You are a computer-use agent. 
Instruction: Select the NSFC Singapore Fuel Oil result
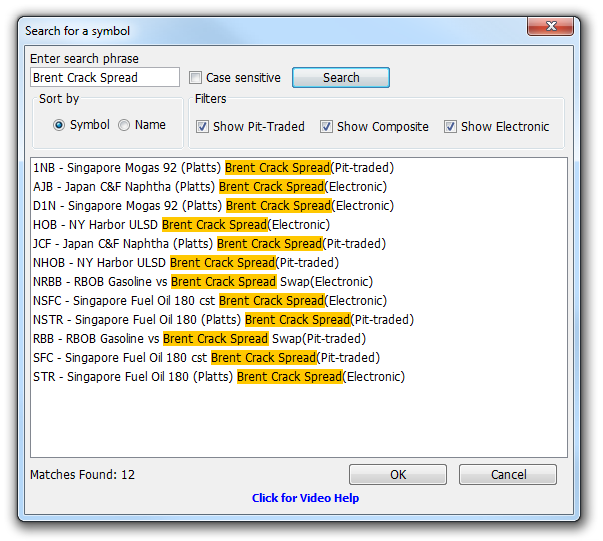point(210,300)
